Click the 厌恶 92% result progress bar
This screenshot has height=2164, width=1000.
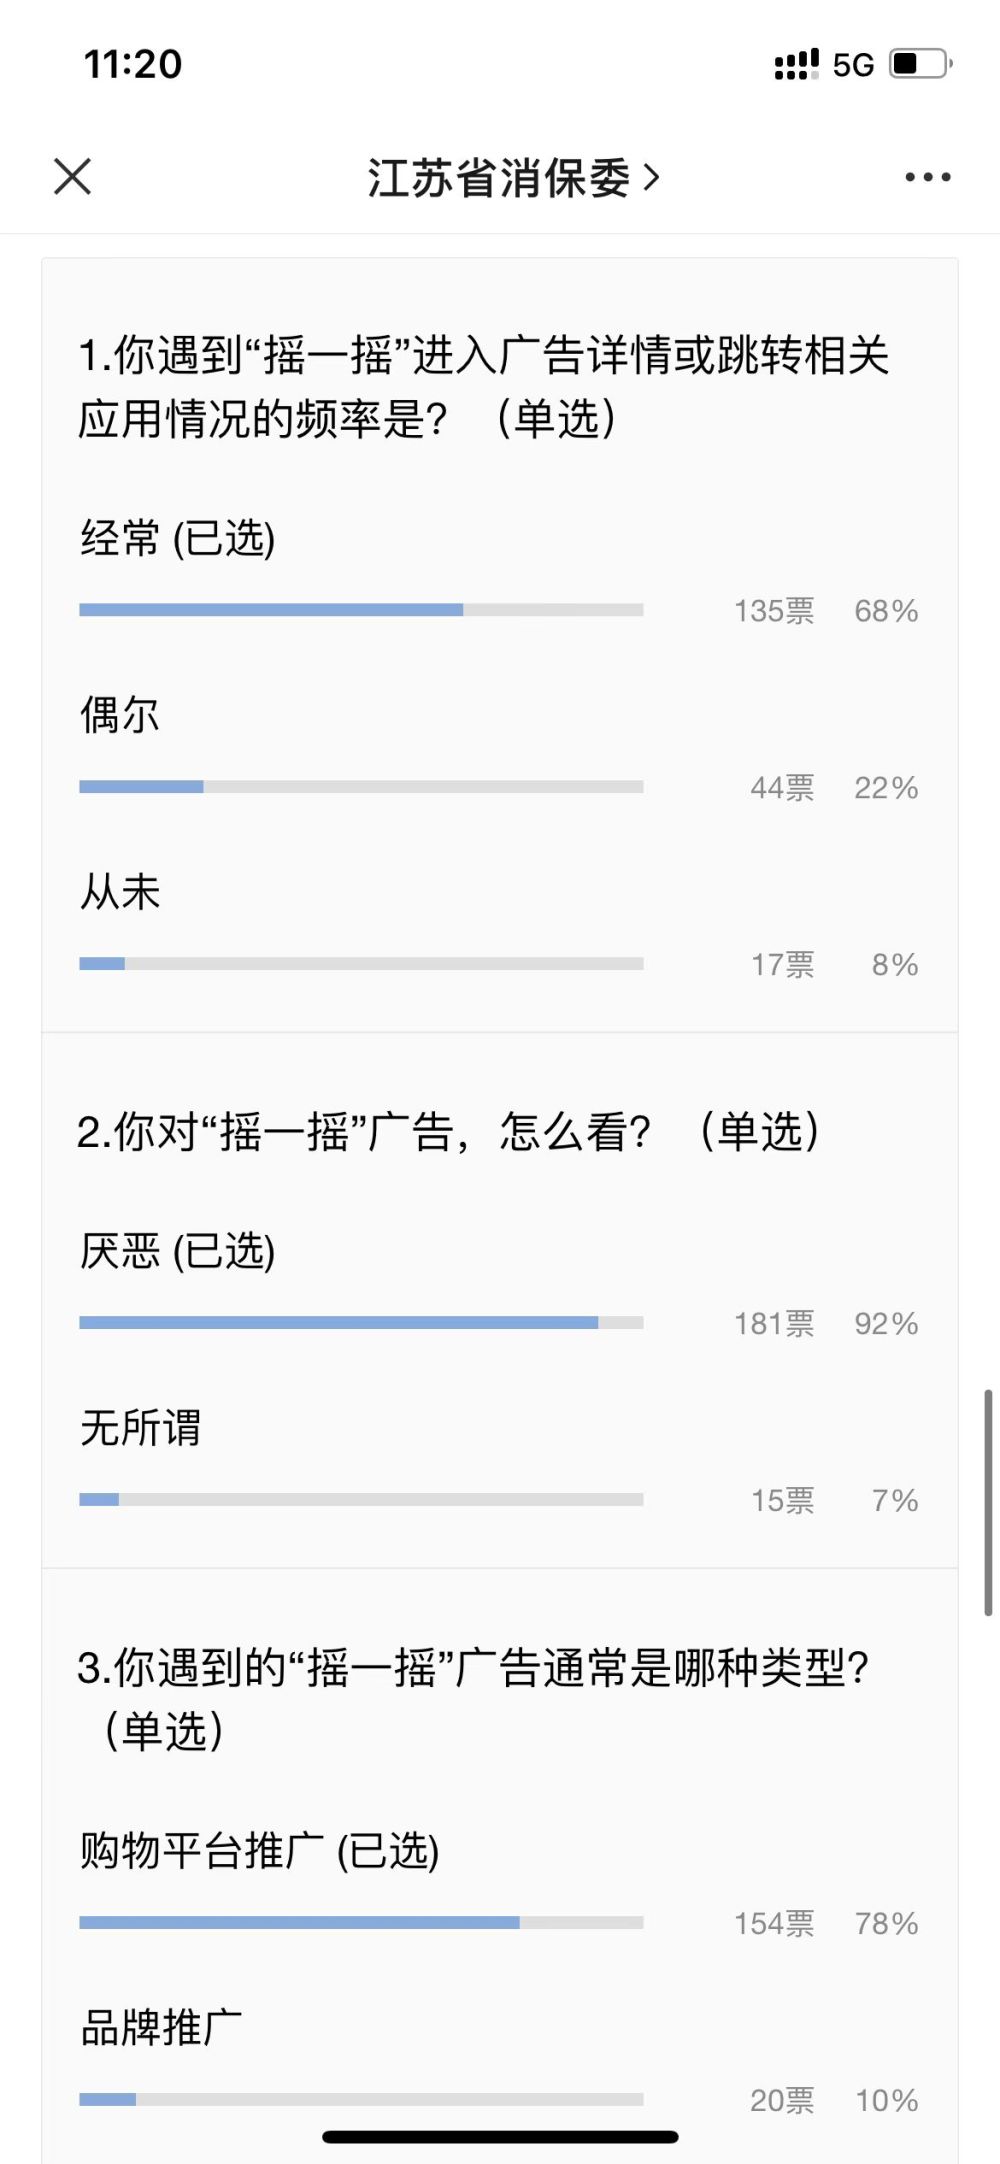[x=361, y=1323]
